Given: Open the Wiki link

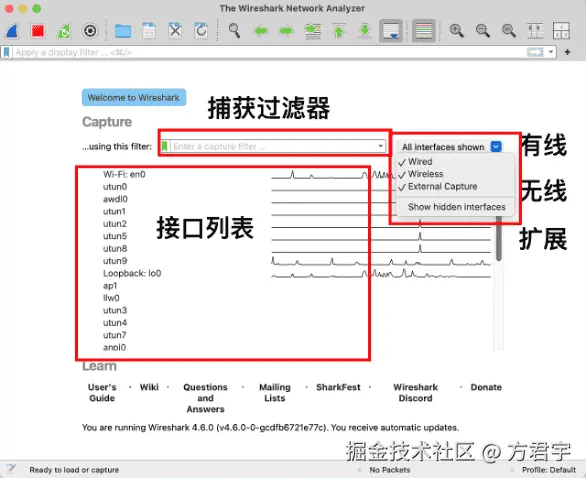Looking at the screenshot, I should click(149, 387).
